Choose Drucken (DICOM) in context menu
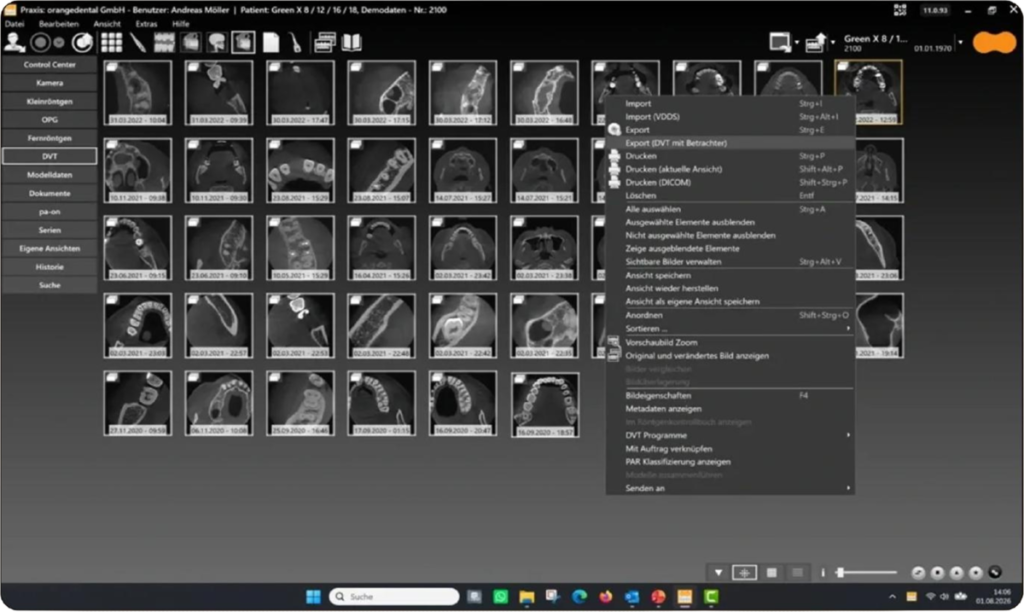This screenshot has height=612, width=1024. (730, 182)
